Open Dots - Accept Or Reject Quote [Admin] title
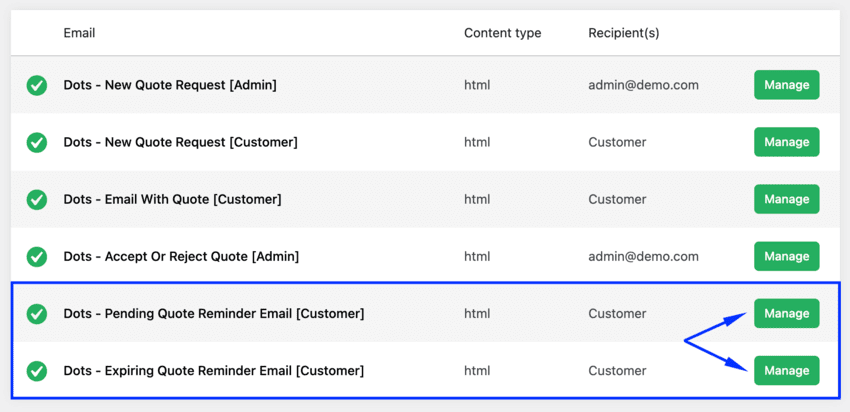850x412 pixels. (181, 256)
